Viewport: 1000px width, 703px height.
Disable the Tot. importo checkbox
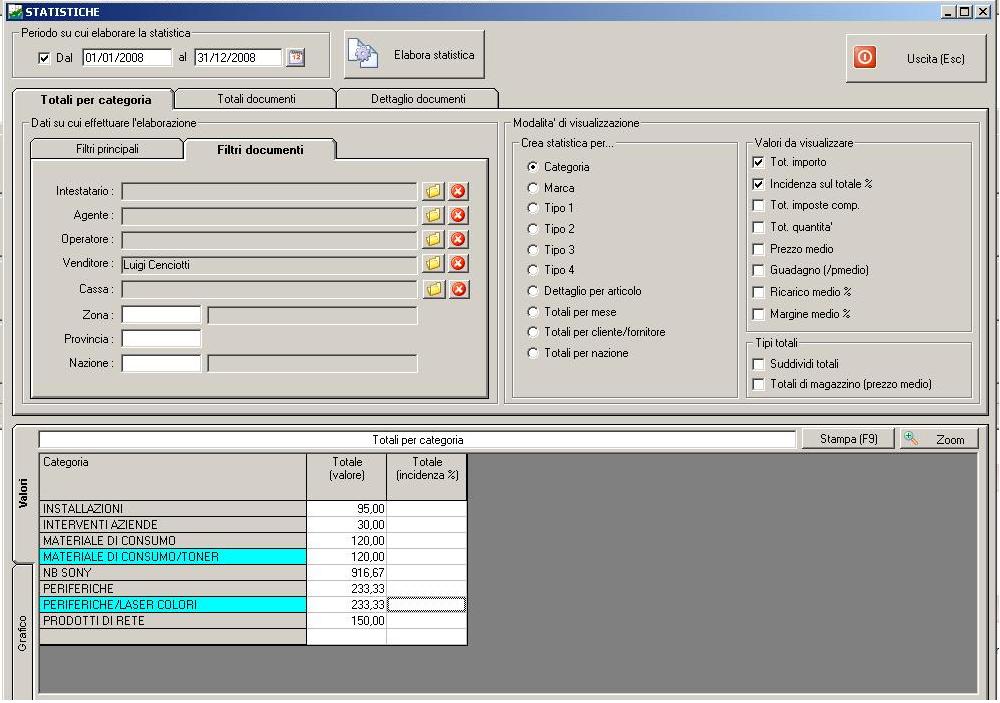click(x=758, y=162)
